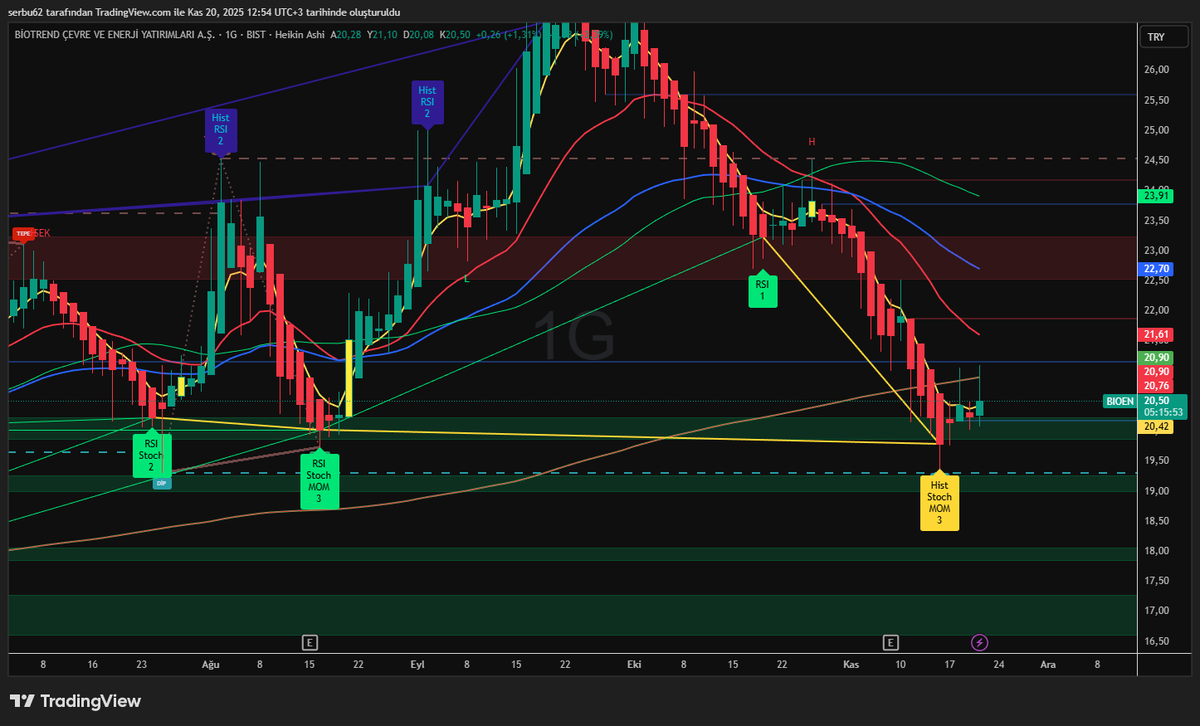Screen dimensions: 1200x726
Task: Click the Eyl month label on the time axis
Action: 417,663
